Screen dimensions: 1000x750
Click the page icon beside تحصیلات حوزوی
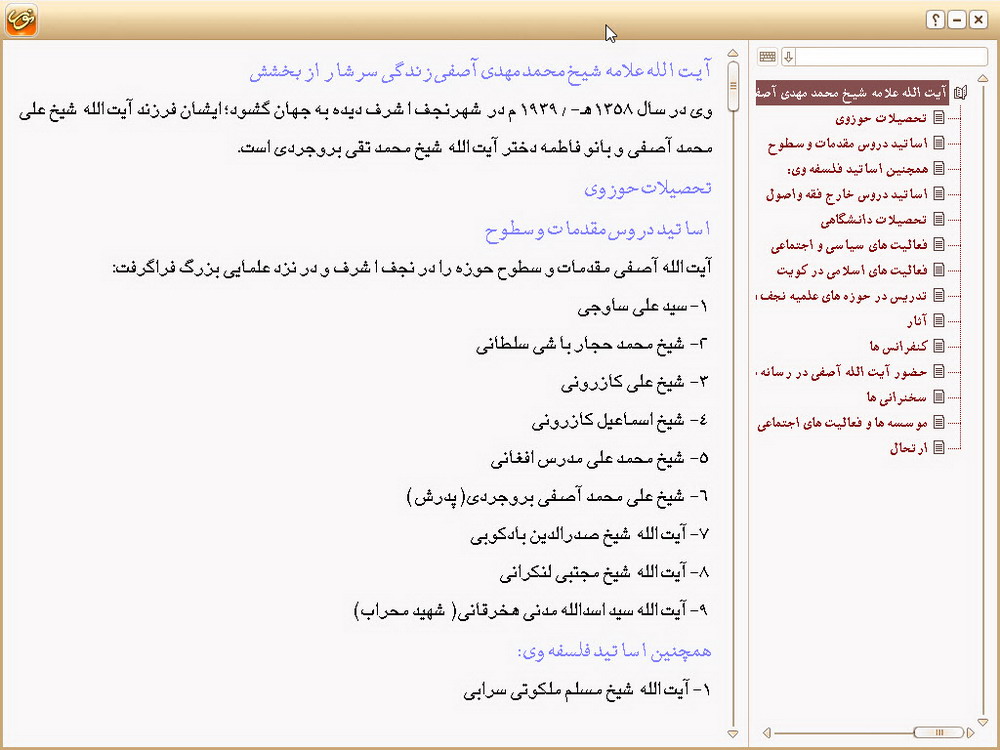coord(938,118)
